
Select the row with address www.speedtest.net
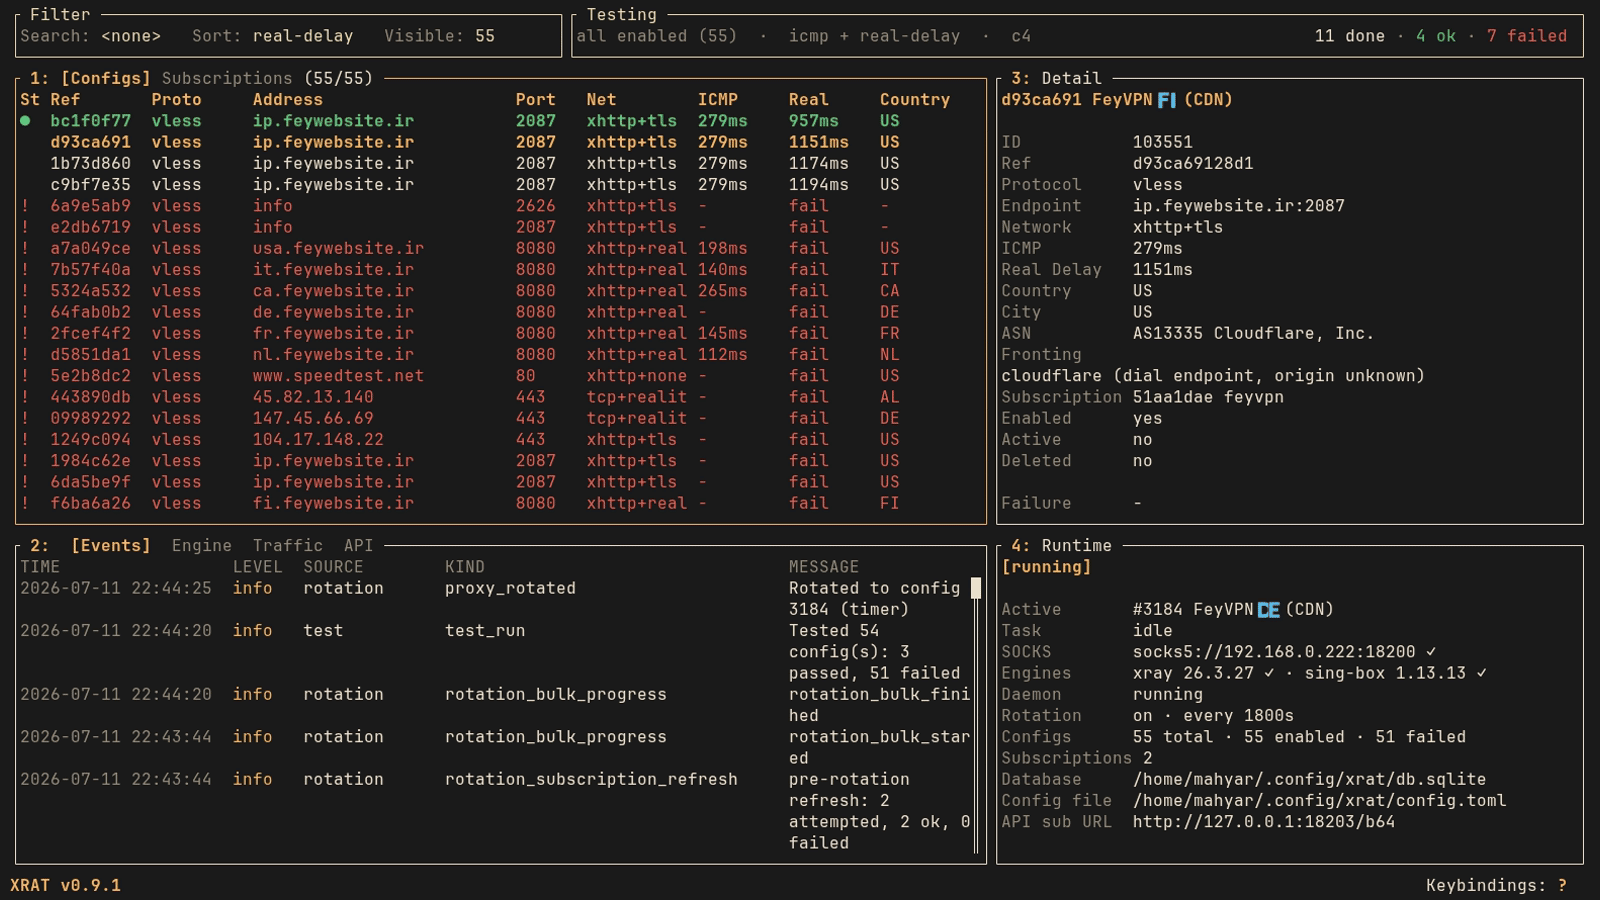coord(500,375)
